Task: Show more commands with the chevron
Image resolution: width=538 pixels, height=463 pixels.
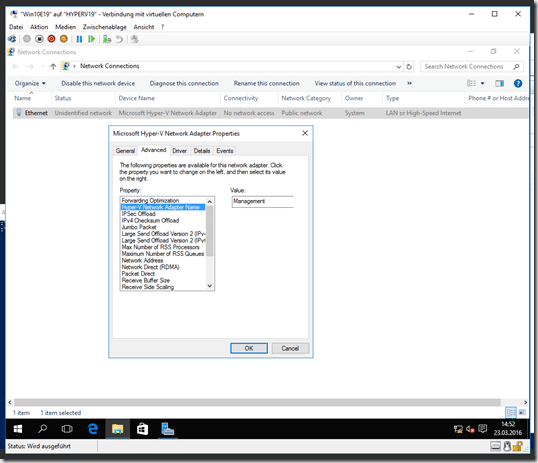Action: tap(409, 83)
